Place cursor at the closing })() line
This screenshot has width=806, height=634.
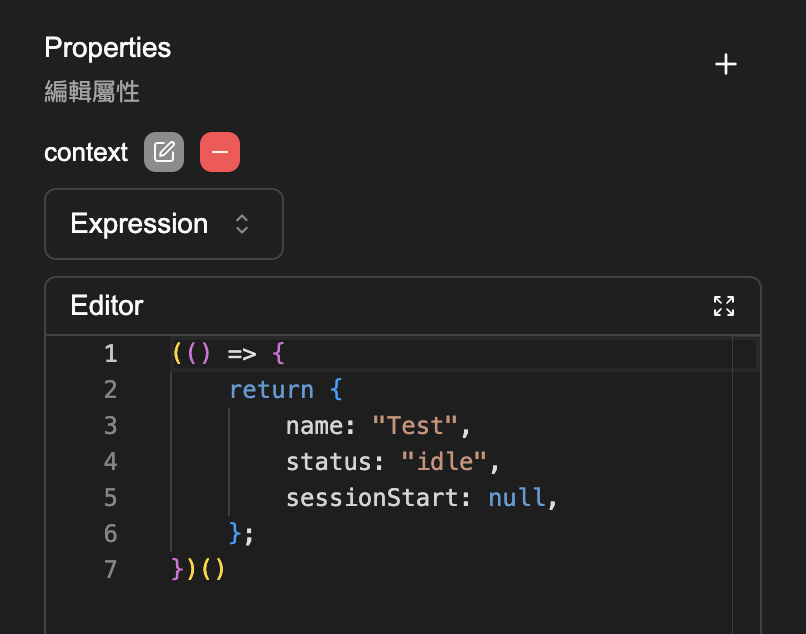tap(200, 570)
